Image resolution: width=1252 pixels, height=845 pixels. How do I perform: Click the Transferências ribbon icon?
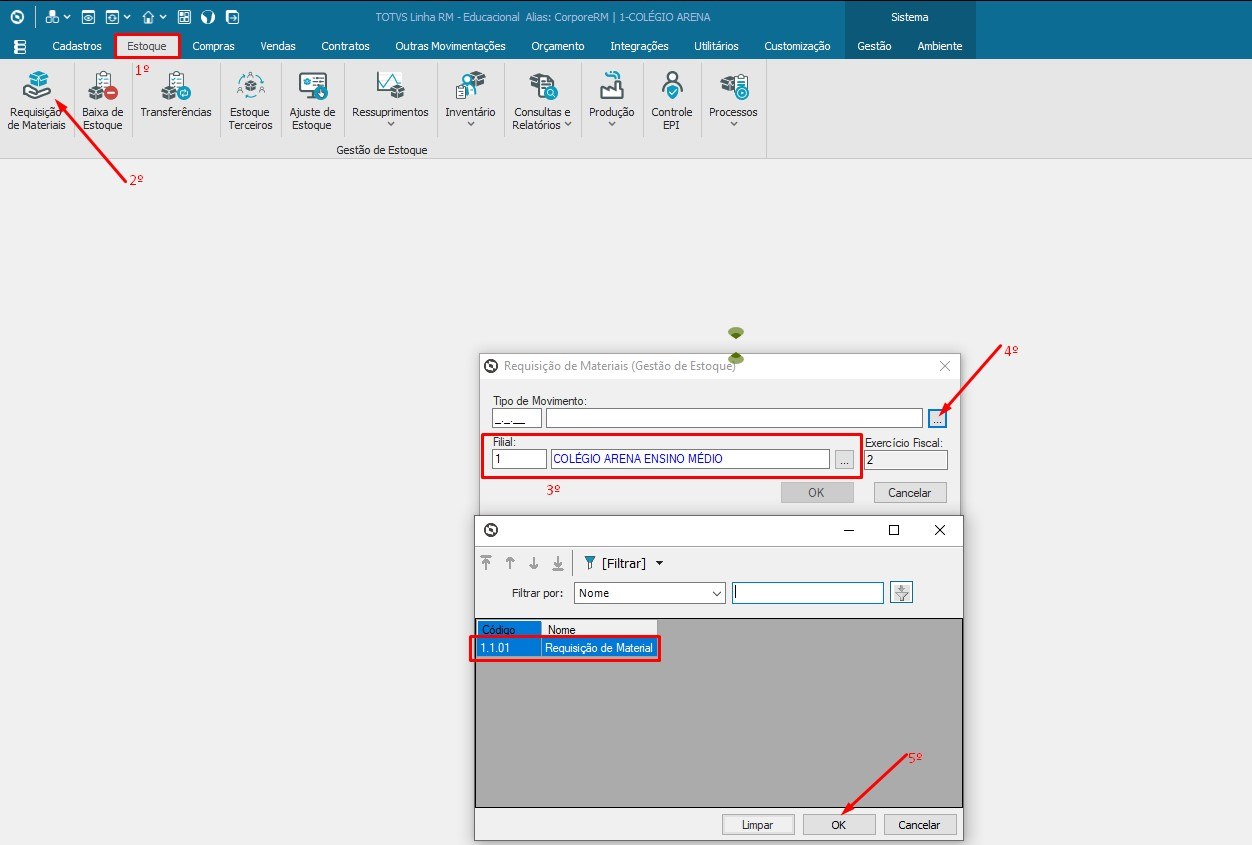pyautogui.click(x=175, y=96)
